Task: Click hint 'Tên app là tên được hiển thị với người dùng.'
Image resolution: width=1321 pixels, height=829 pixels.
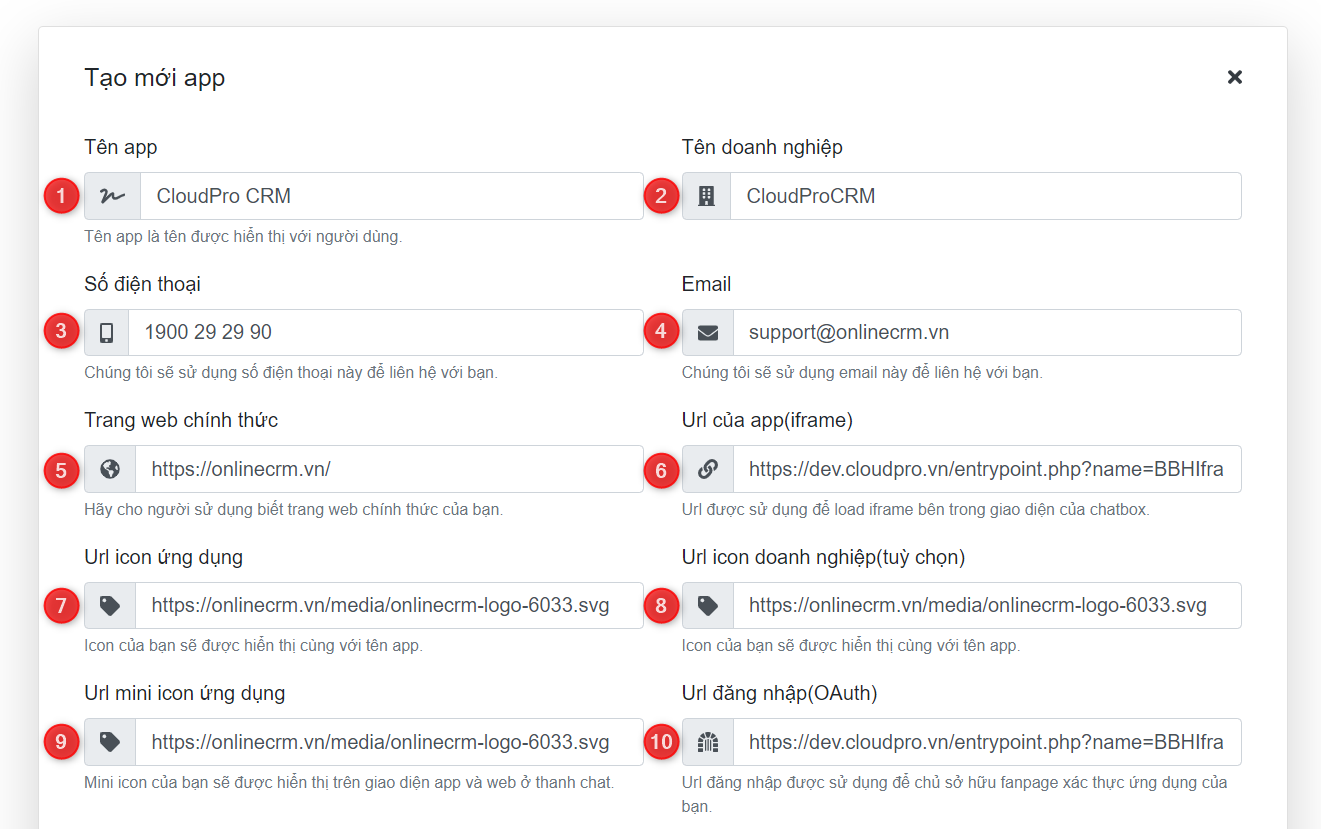Action: 243,237
